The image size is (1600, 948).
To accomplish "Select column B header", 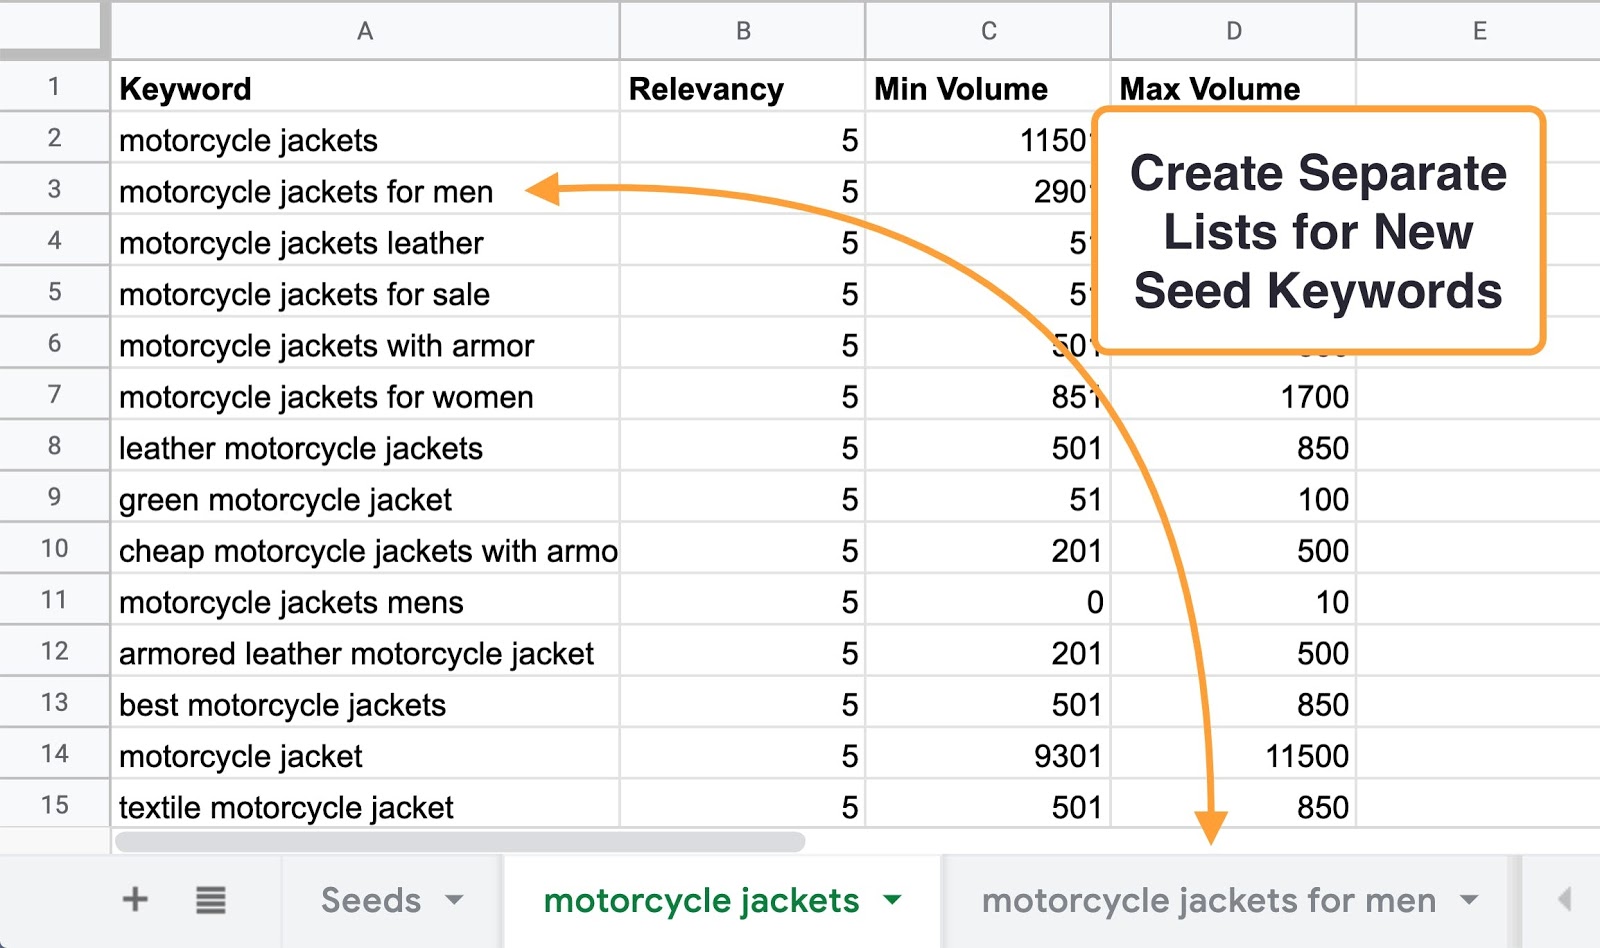I will tap(743, 31).
